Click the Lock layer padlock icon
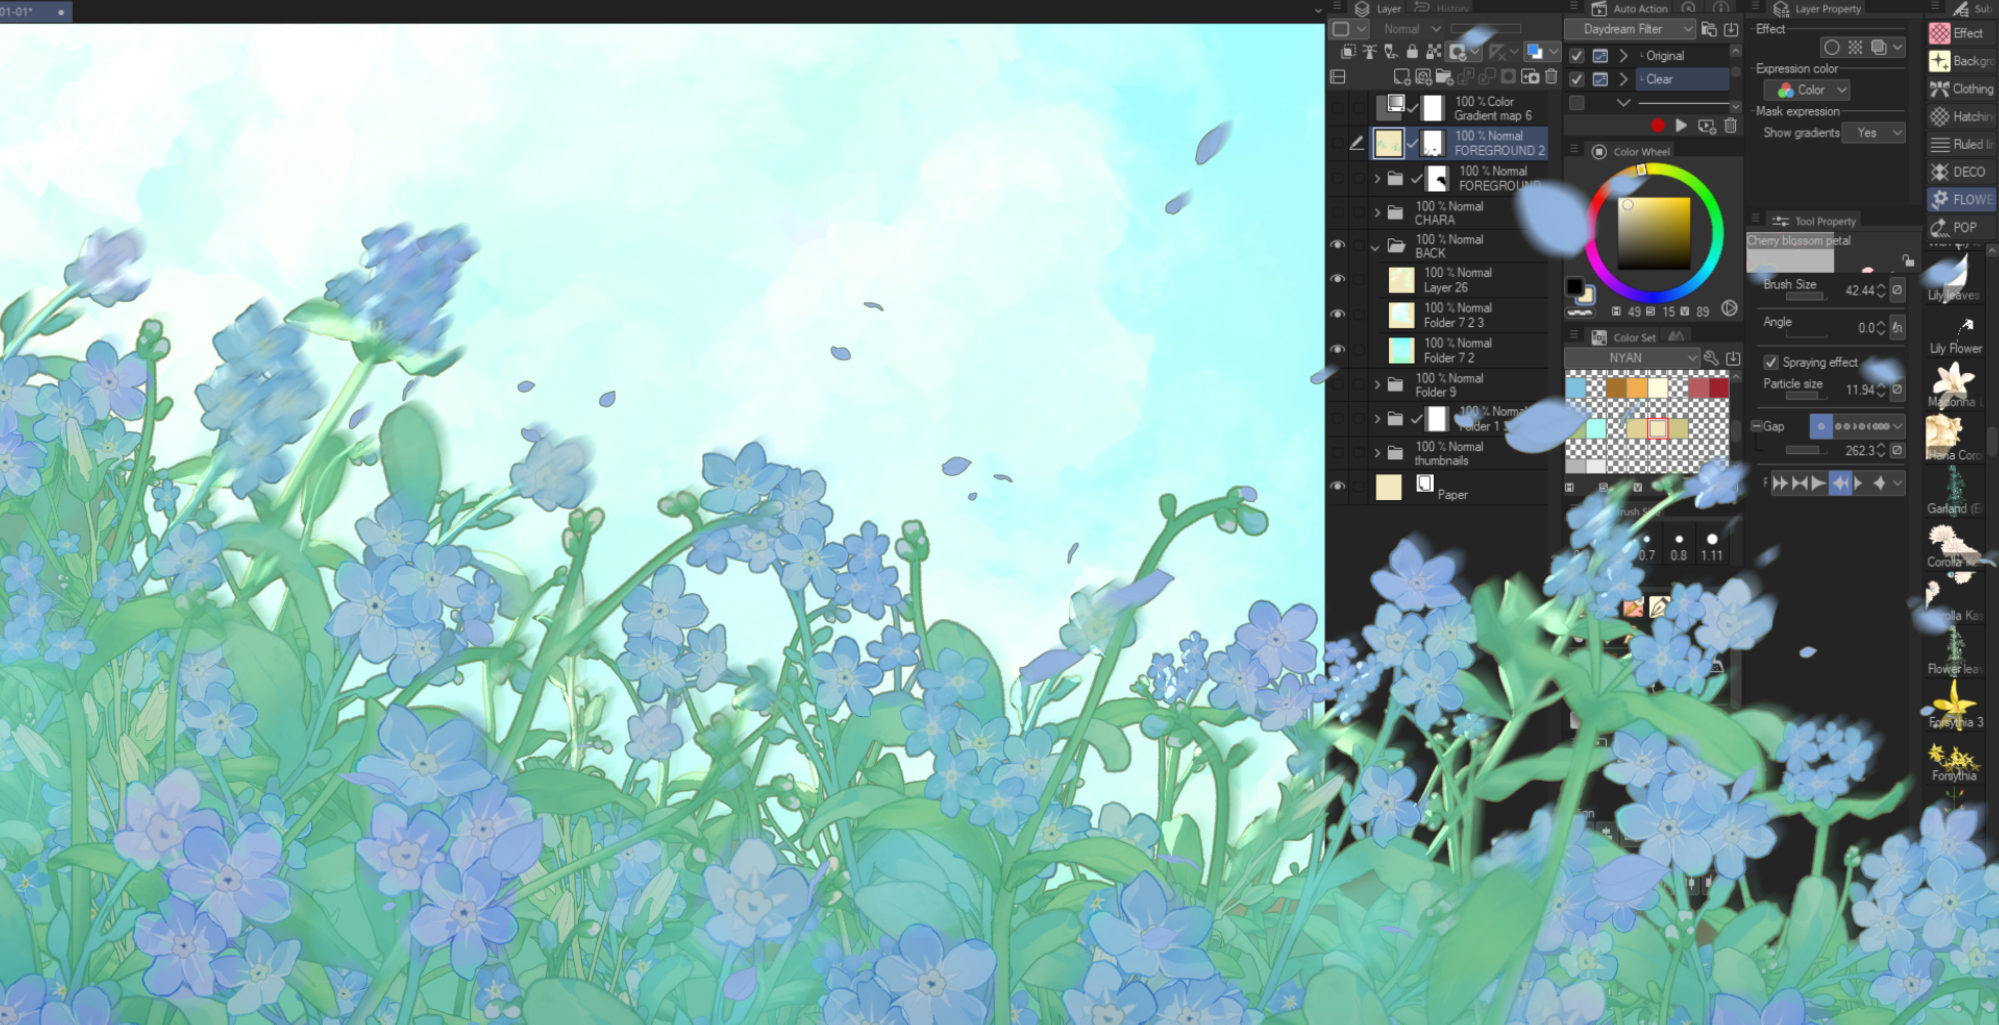 point(1412,52)
